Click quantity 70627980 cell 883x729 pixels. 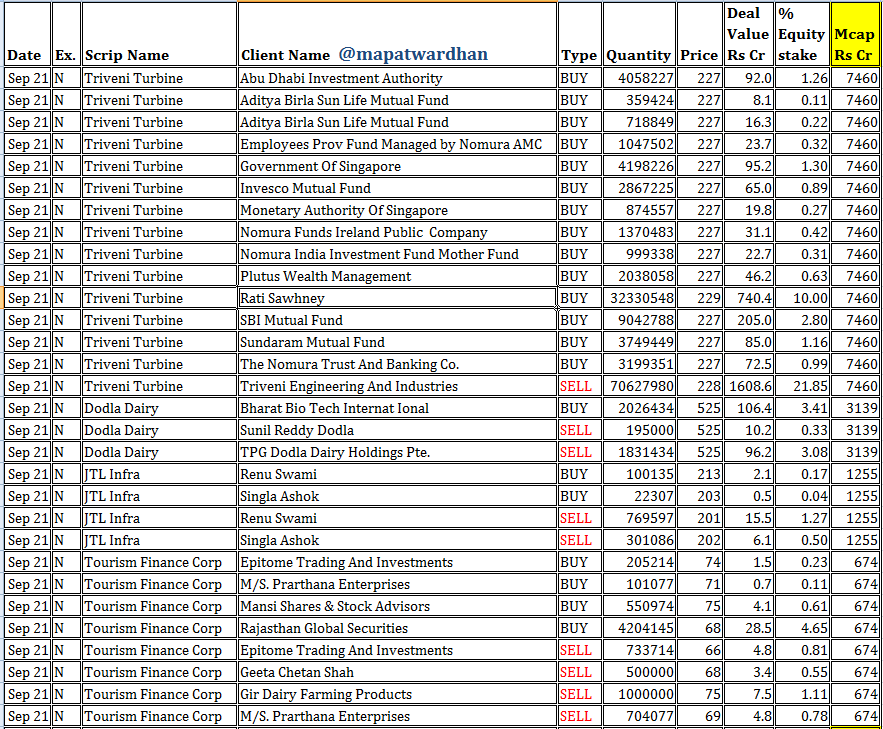tap(639, 386)
